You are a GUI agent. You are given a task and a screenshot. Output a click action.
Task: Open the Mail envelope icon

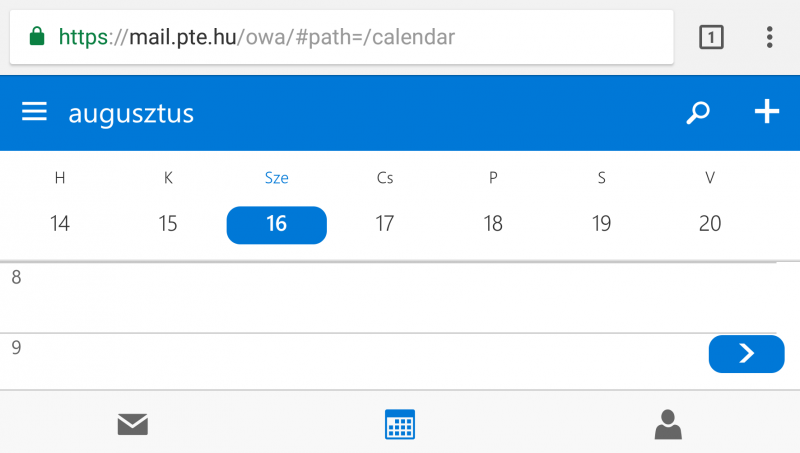(x=133, y=424)
